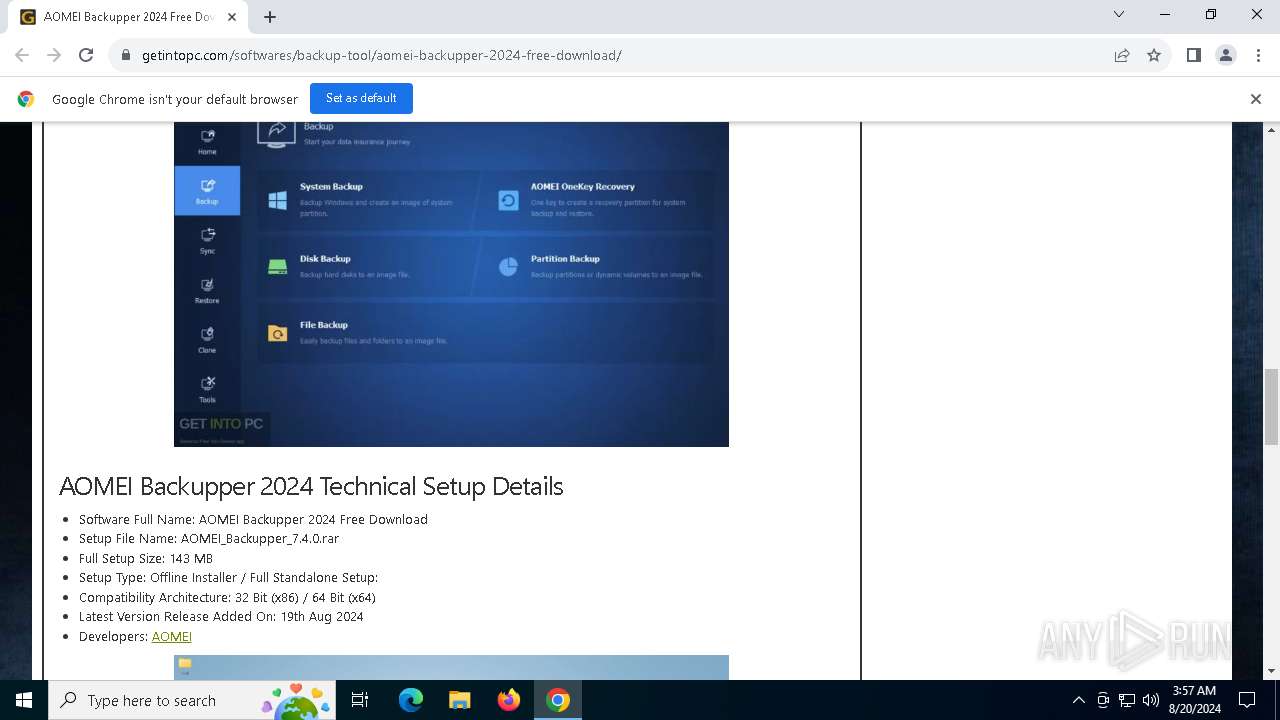The image size is (1280, 720).
Task: Click the address bar URL field
Action: (x=620, y=55)
